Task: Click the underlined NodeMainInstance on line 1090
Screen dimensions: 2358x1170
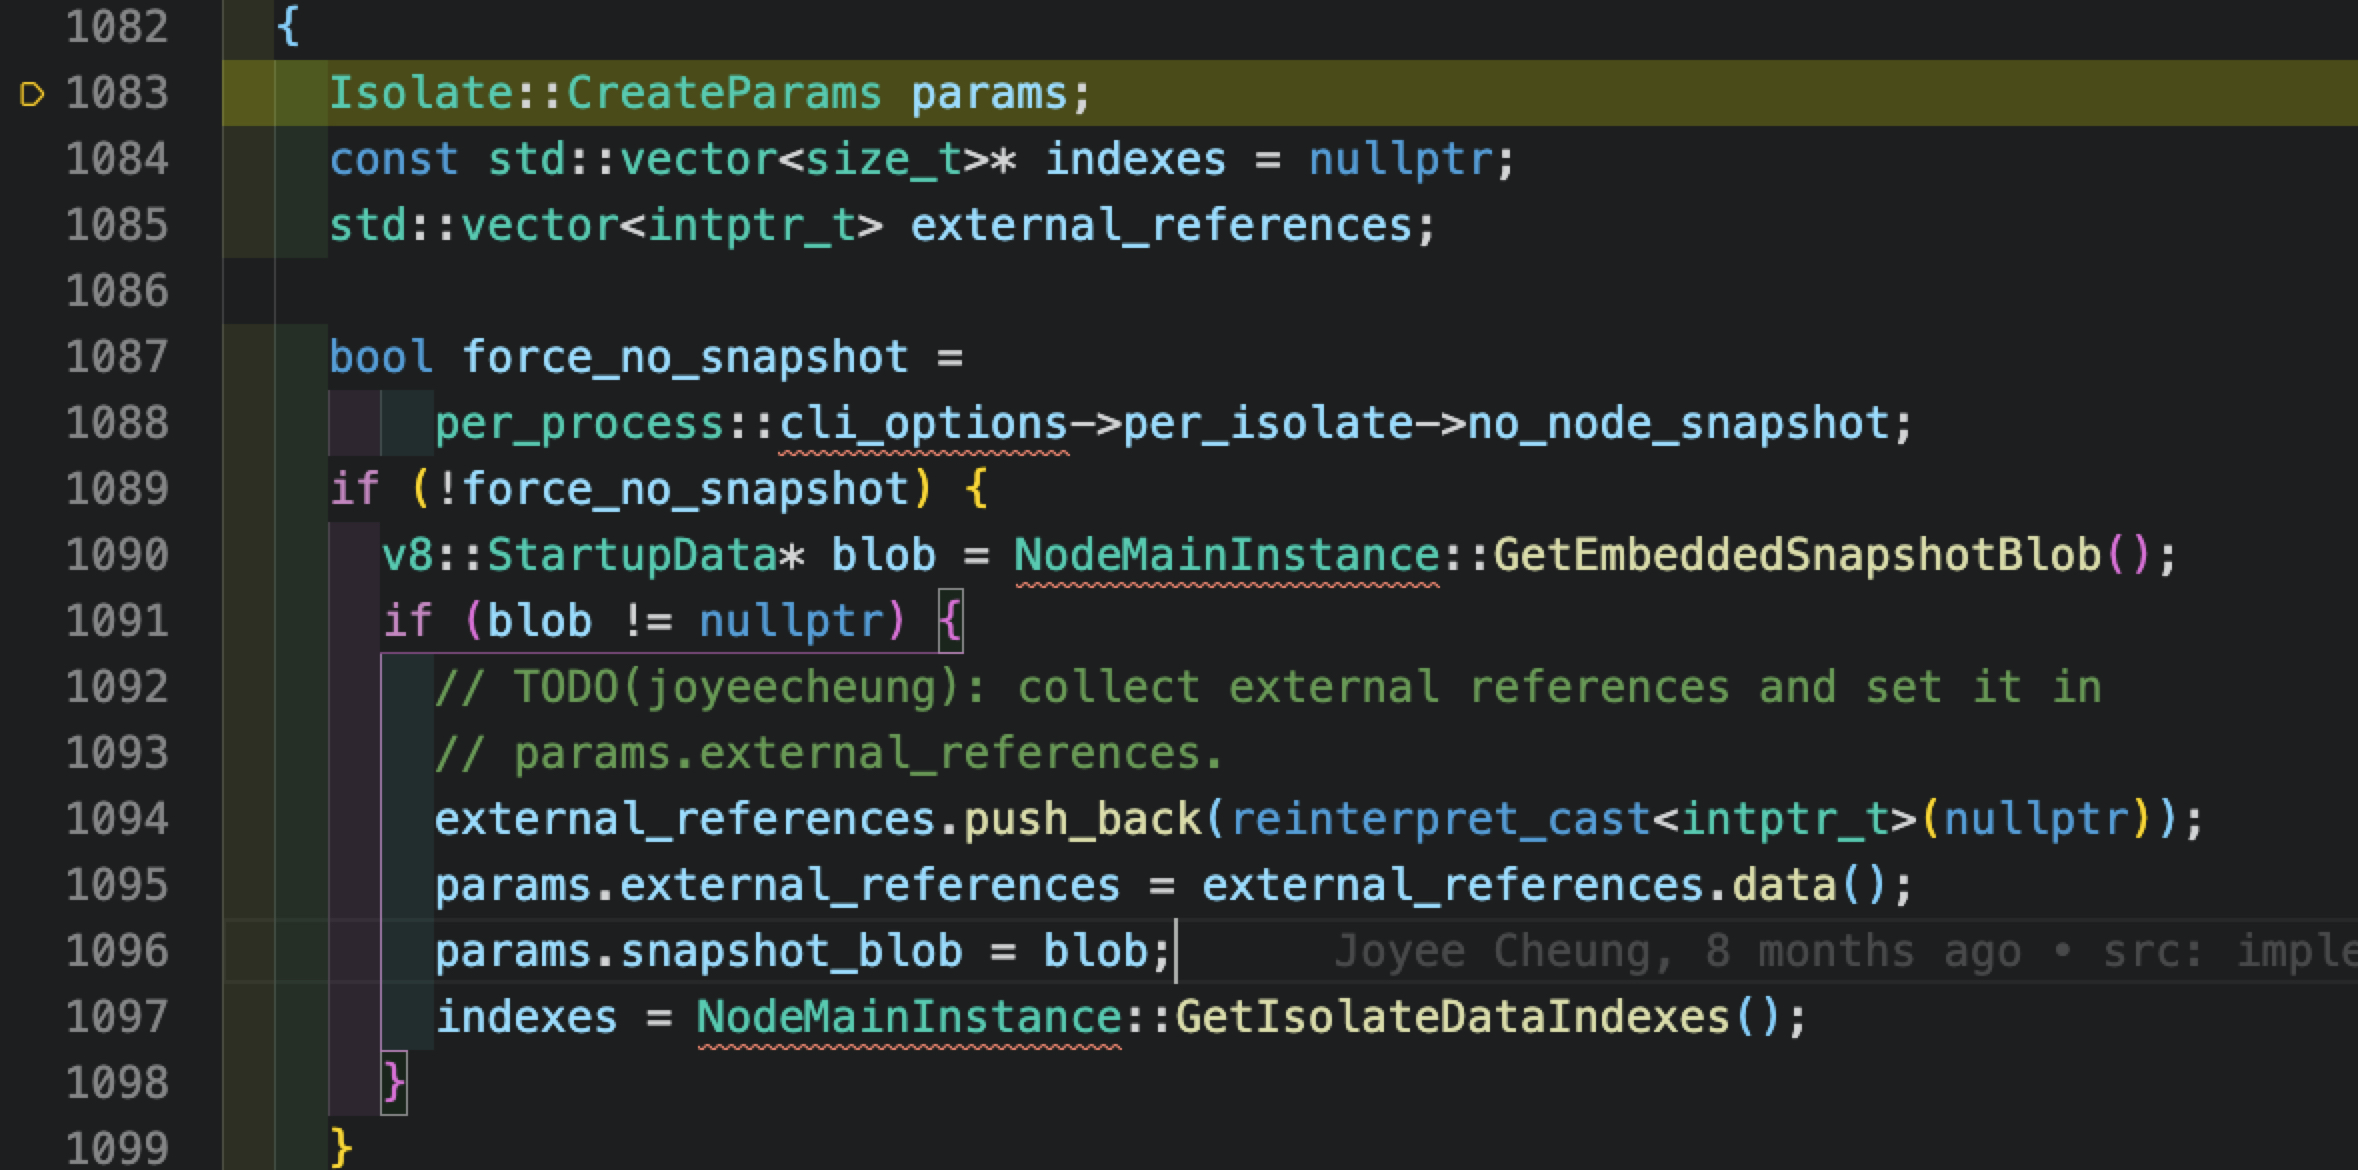Action: click(x=1227, y=555)
